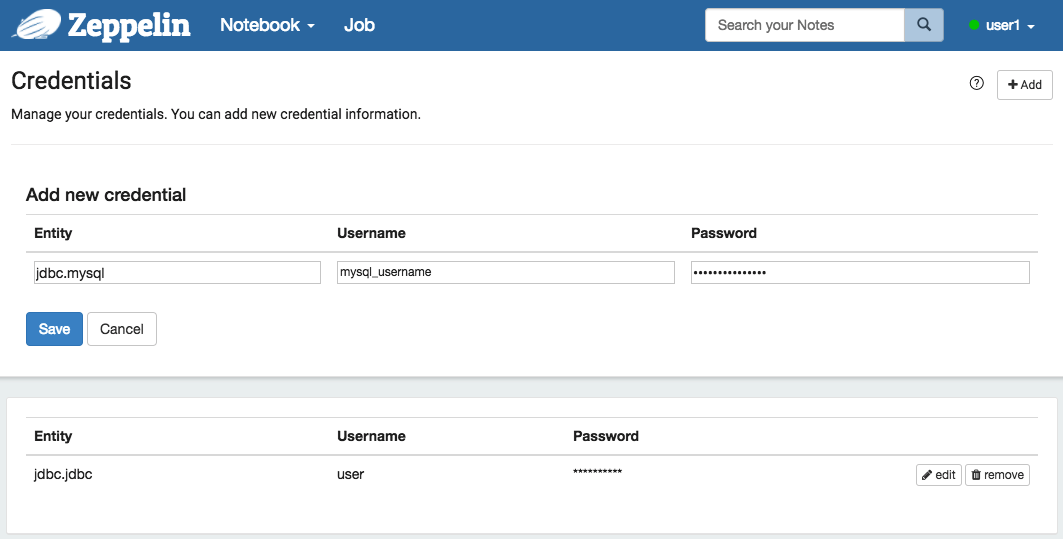Click the pencil edit button for jdbc.jdbc
The height and width of the screenshot is (539, 1063).
pyautogui.click(x=938, y=475)
